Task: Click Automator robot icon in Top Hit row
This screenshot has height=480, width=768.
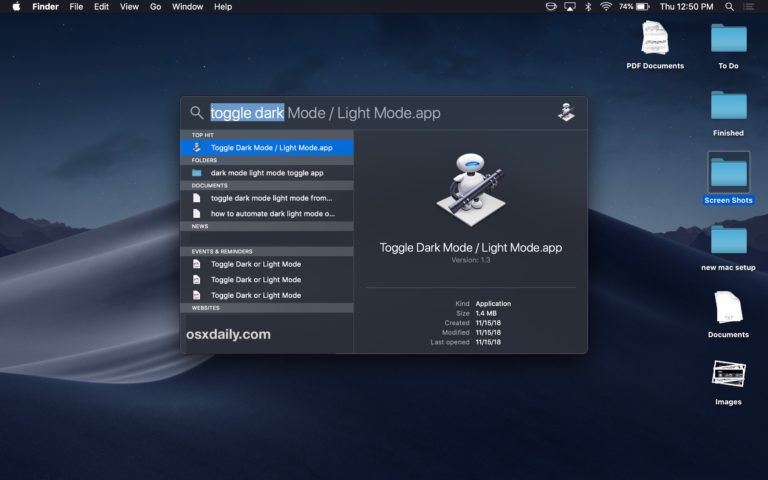Action: [197, 147]
